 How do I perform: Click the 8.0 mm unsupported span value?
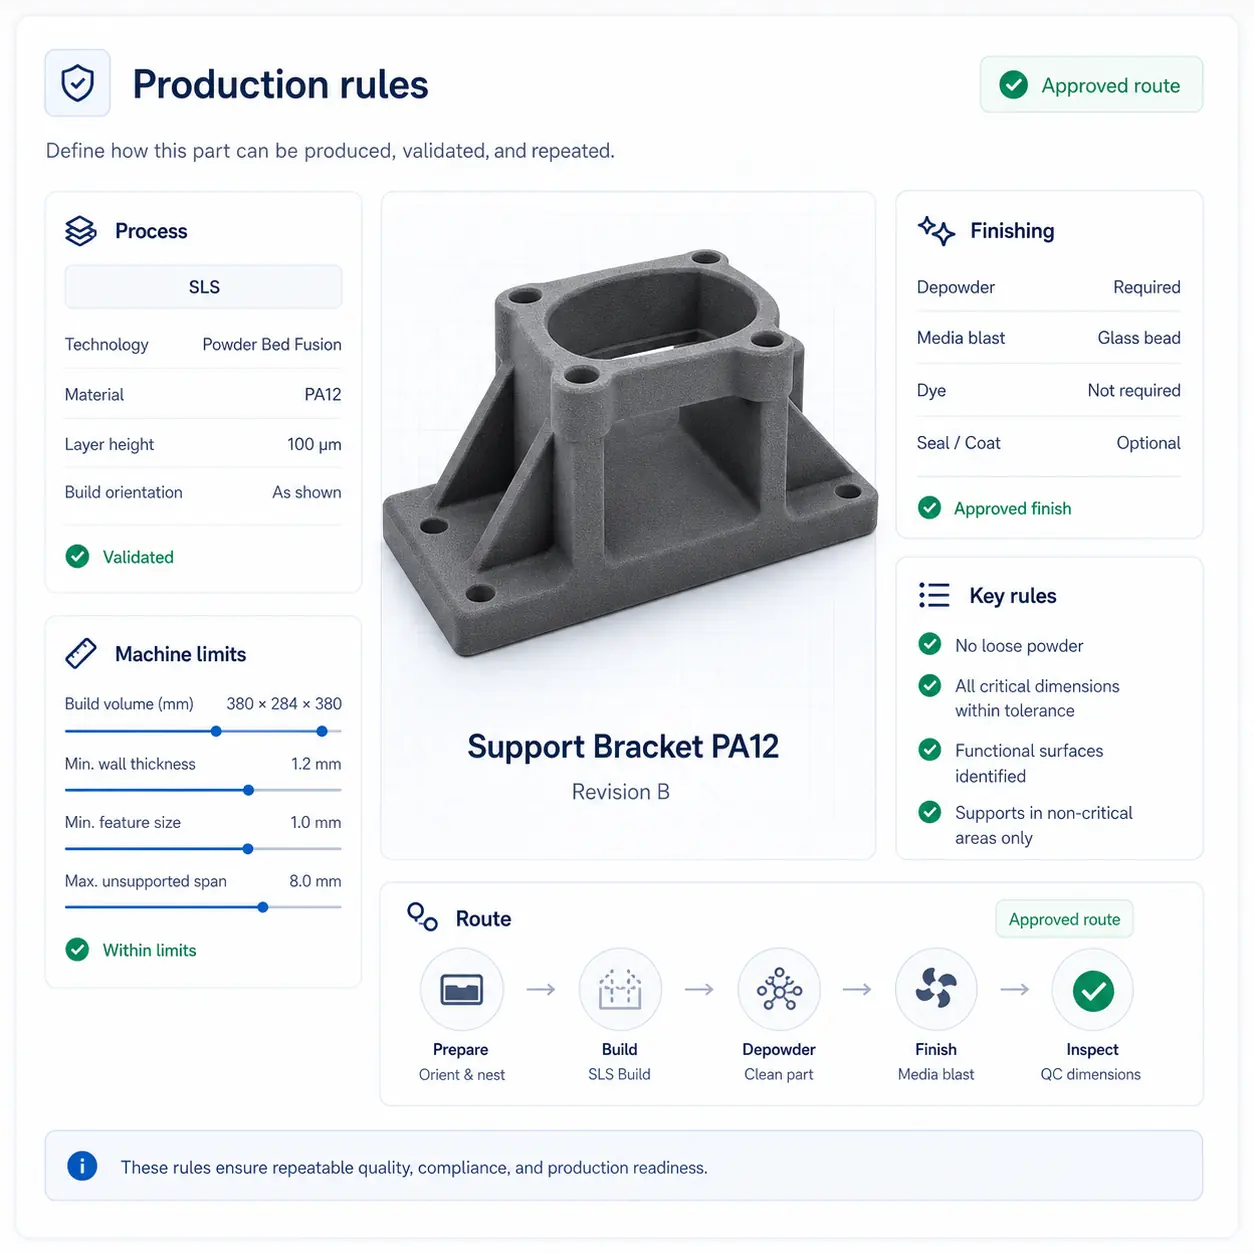click(x=315, y=881)
